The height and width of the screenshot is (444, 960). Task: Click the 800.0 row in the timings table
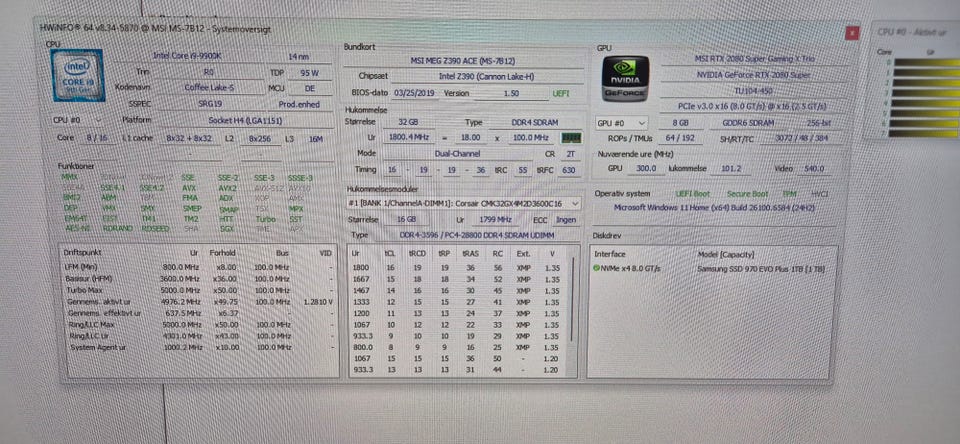pos(459,347)
